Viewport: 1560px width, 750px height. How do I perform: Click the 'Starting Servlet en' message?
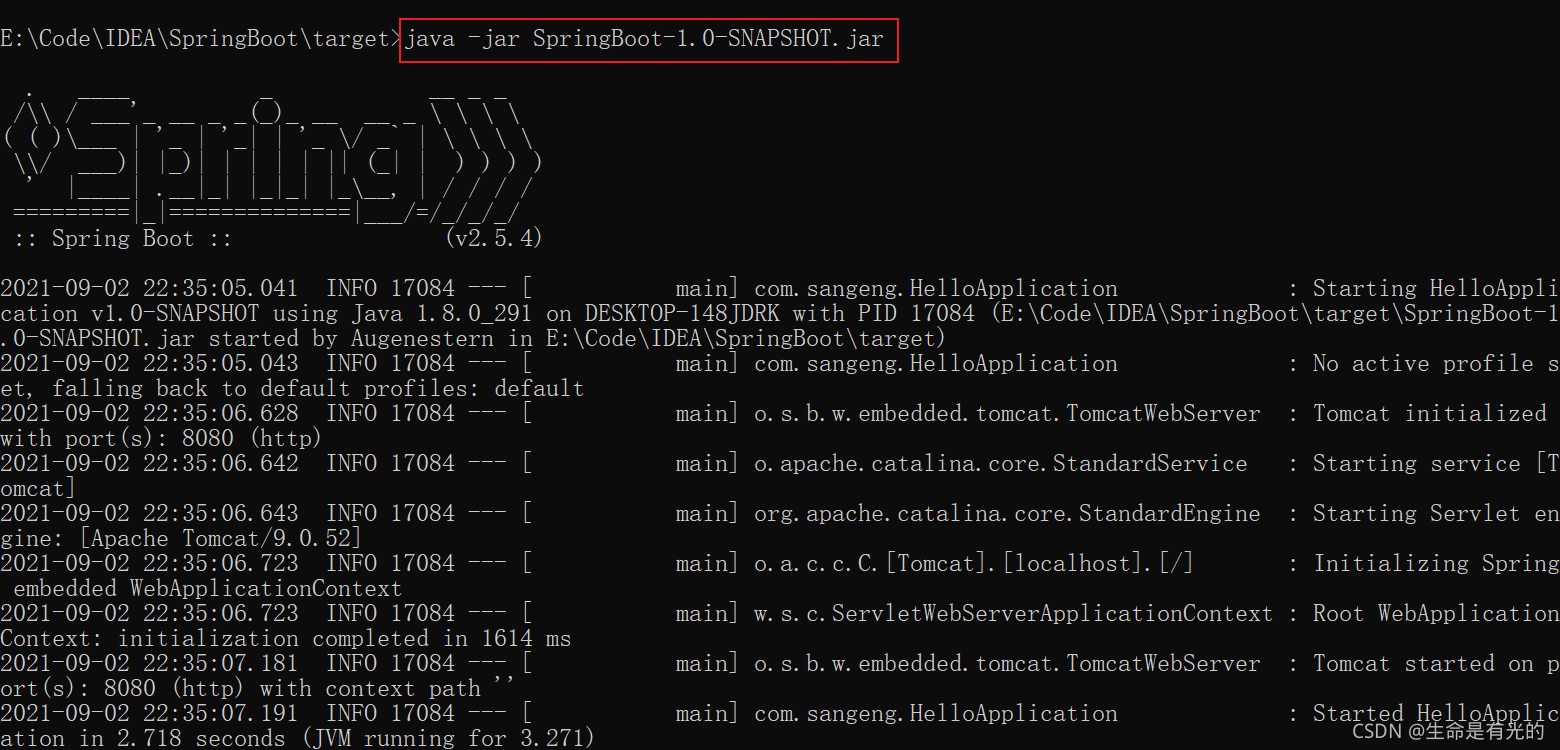[x=1435, y=514]
